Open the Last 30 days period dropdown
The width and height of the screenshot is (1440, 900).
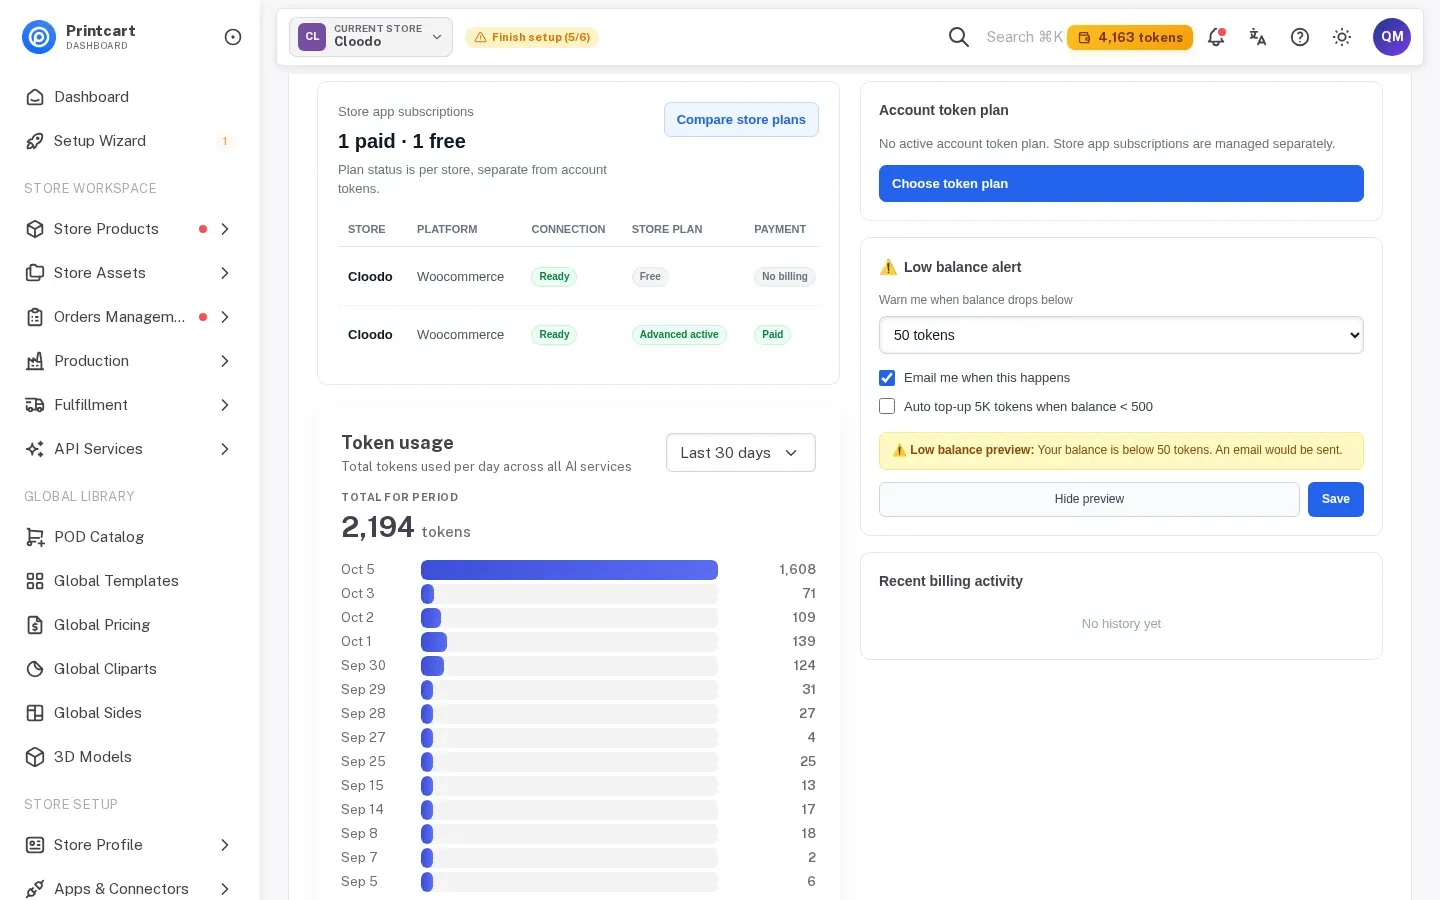tap(741, 453)
